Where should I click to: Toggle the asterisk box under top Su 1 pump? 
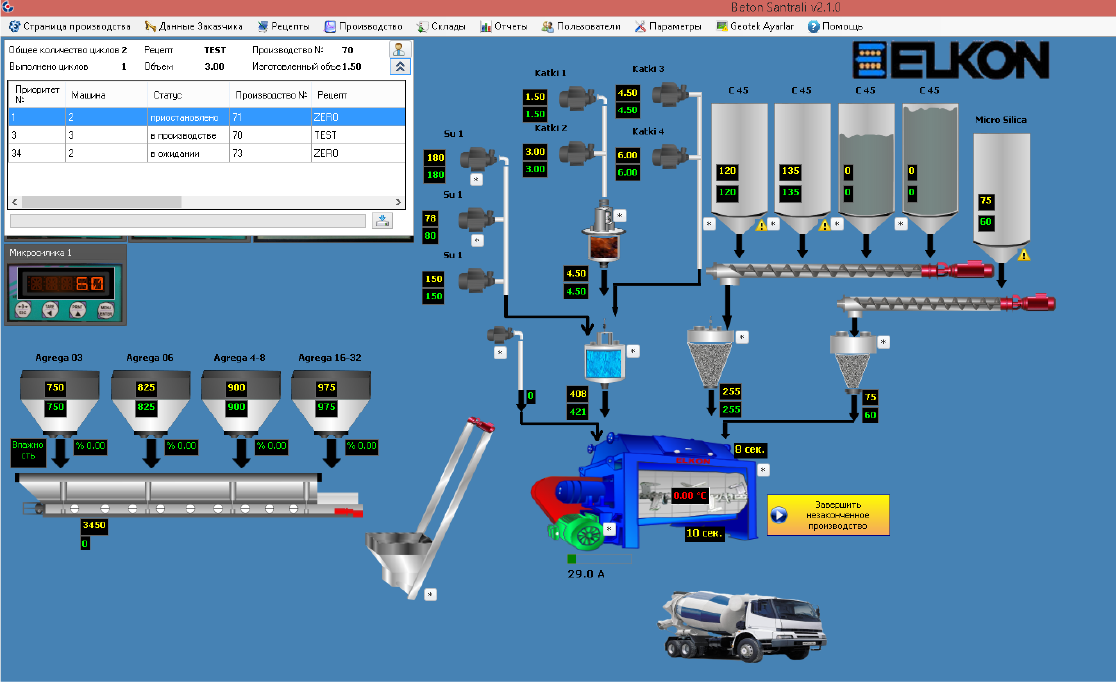(x=476, y=179)
